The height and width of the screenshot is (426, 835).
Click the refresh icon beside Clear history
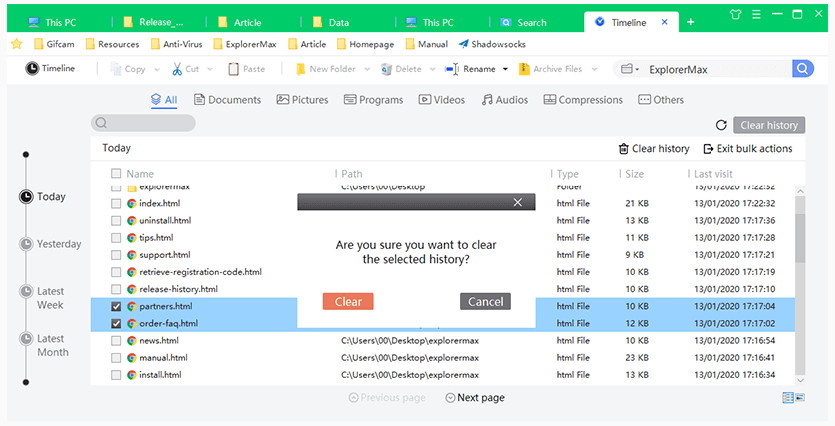coord(721,125)
